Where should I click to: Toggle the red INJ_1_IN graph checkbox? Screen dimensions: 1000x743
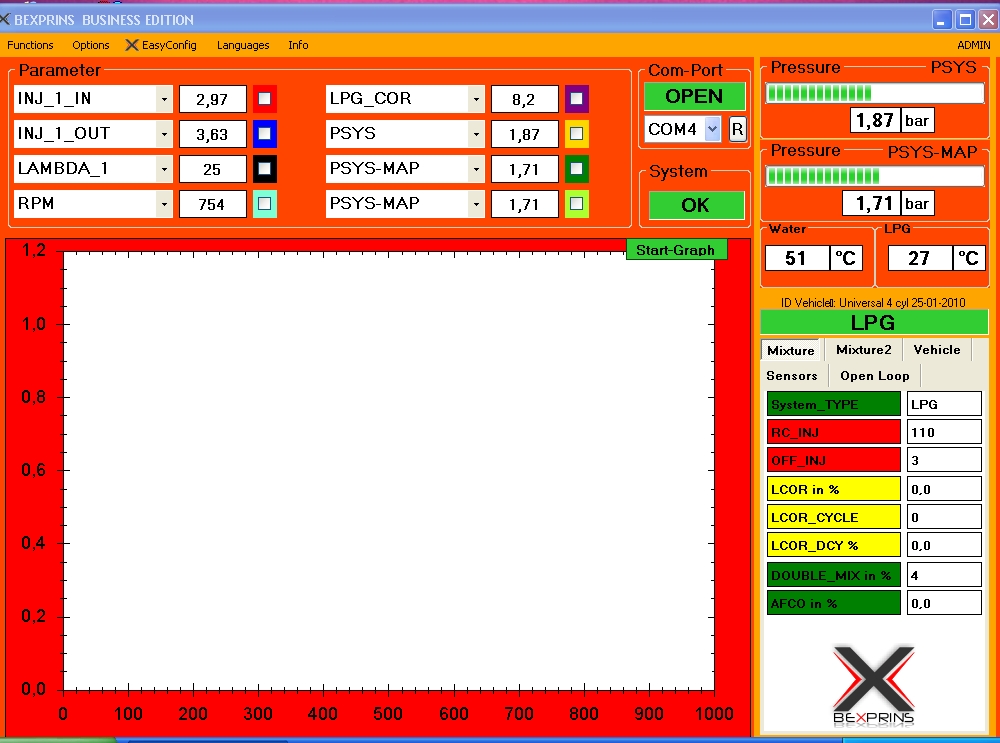(264, 99)
